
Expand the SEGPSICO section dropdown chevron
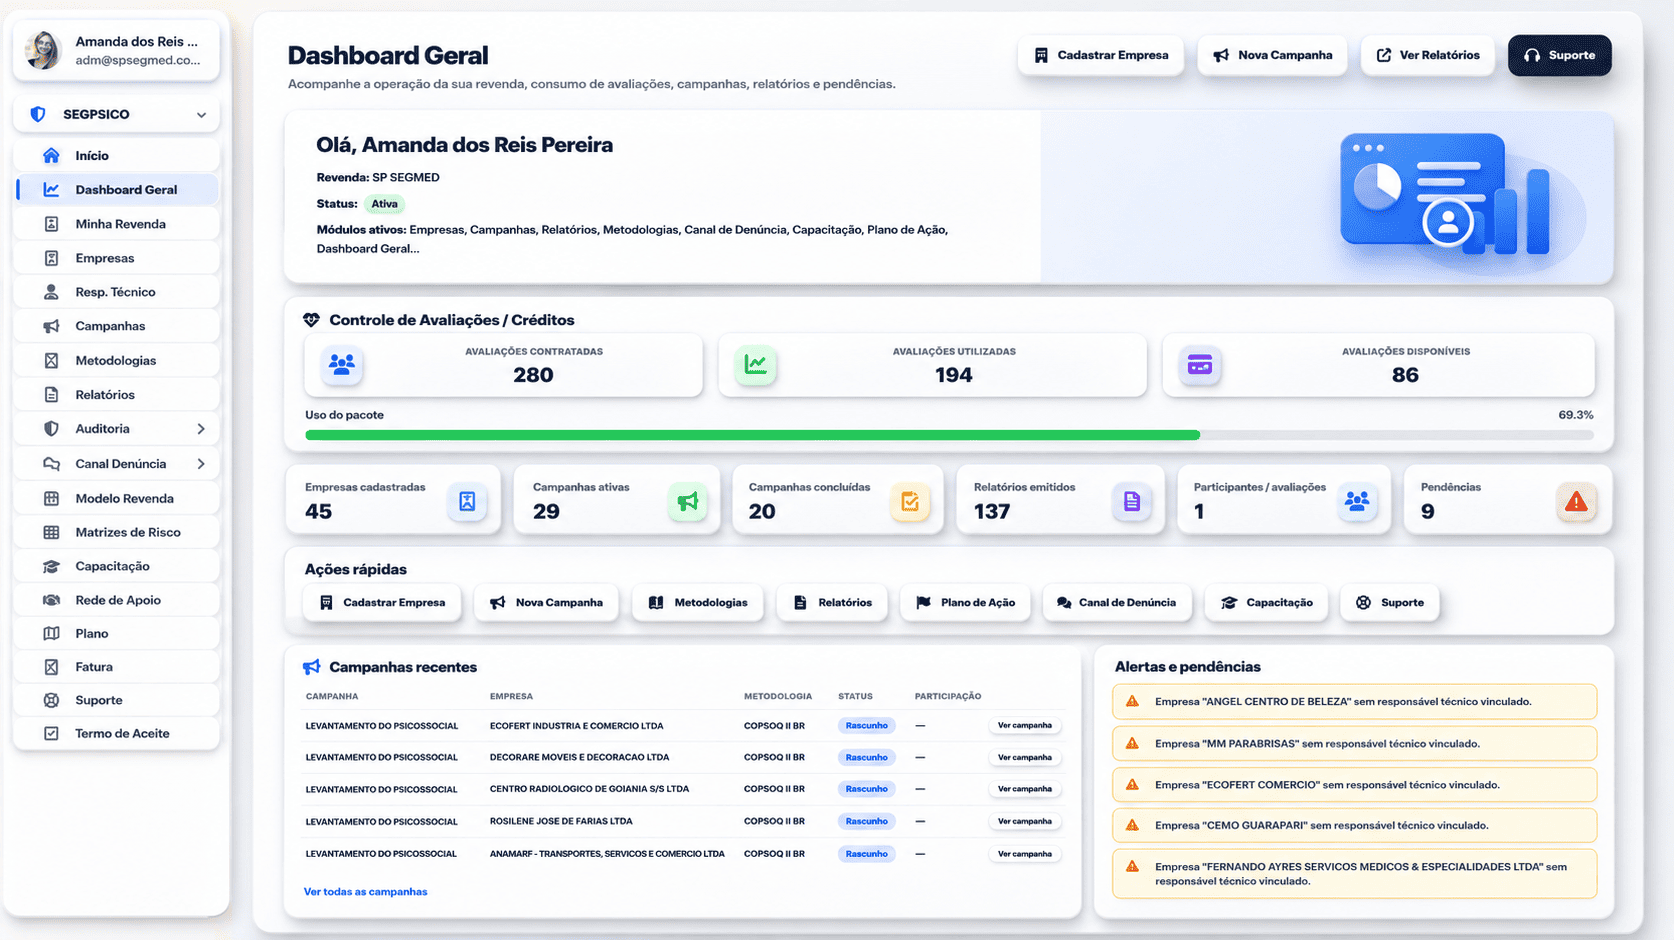(x=201, y=115)
